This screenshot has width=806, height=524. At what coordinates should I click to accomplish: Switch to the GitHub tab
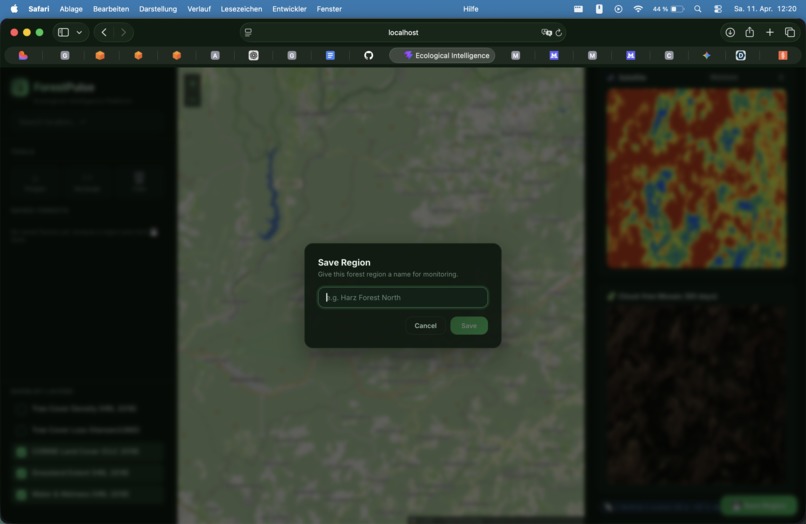click(369, 55)
